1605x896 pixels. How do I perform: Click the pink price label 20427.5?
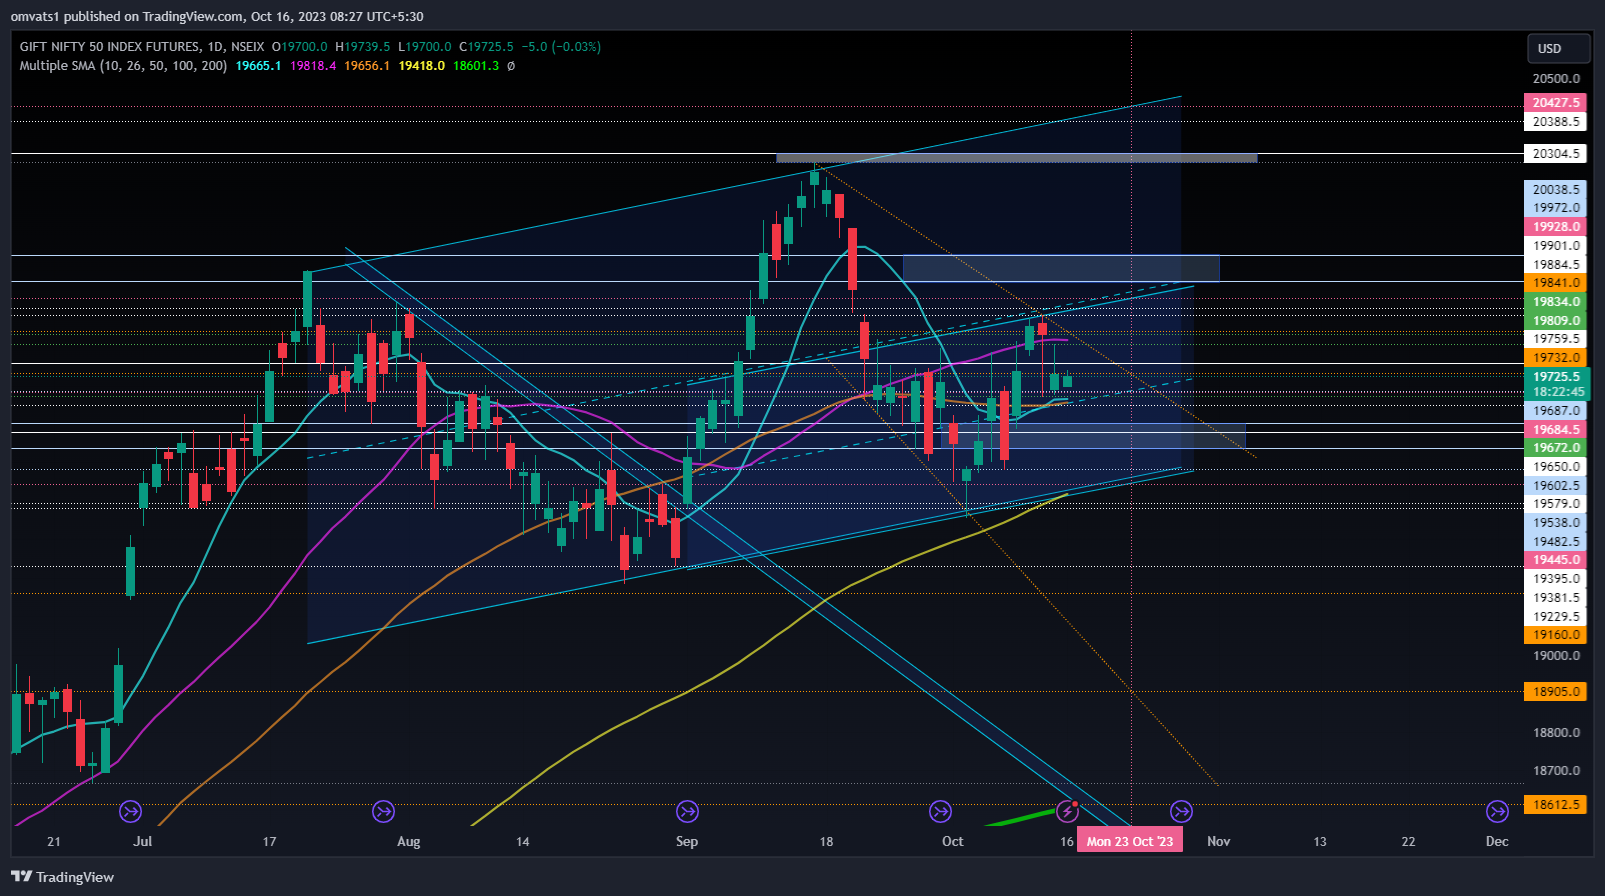point(1557,103)
